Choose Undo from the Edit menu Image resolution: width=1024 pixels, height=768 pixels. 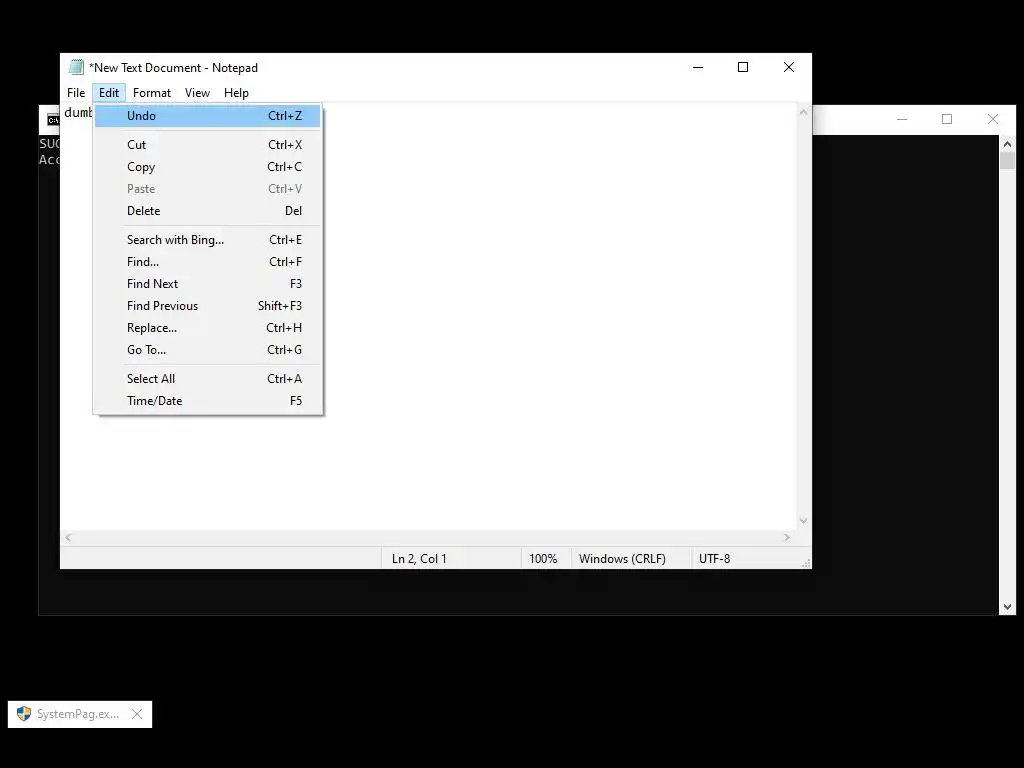click(208, 116)
